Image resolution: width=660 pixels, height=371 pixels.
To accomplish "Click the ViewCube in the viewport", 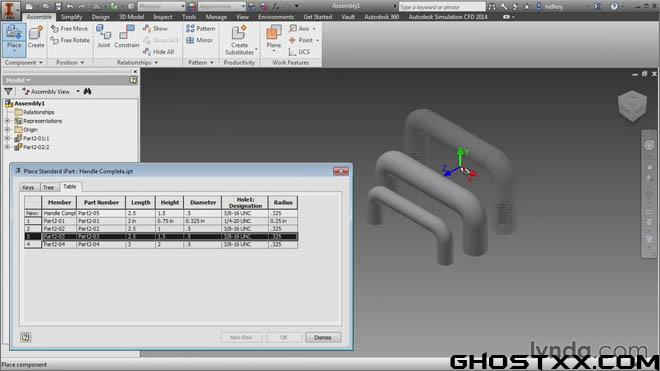I will coord(632,105).
